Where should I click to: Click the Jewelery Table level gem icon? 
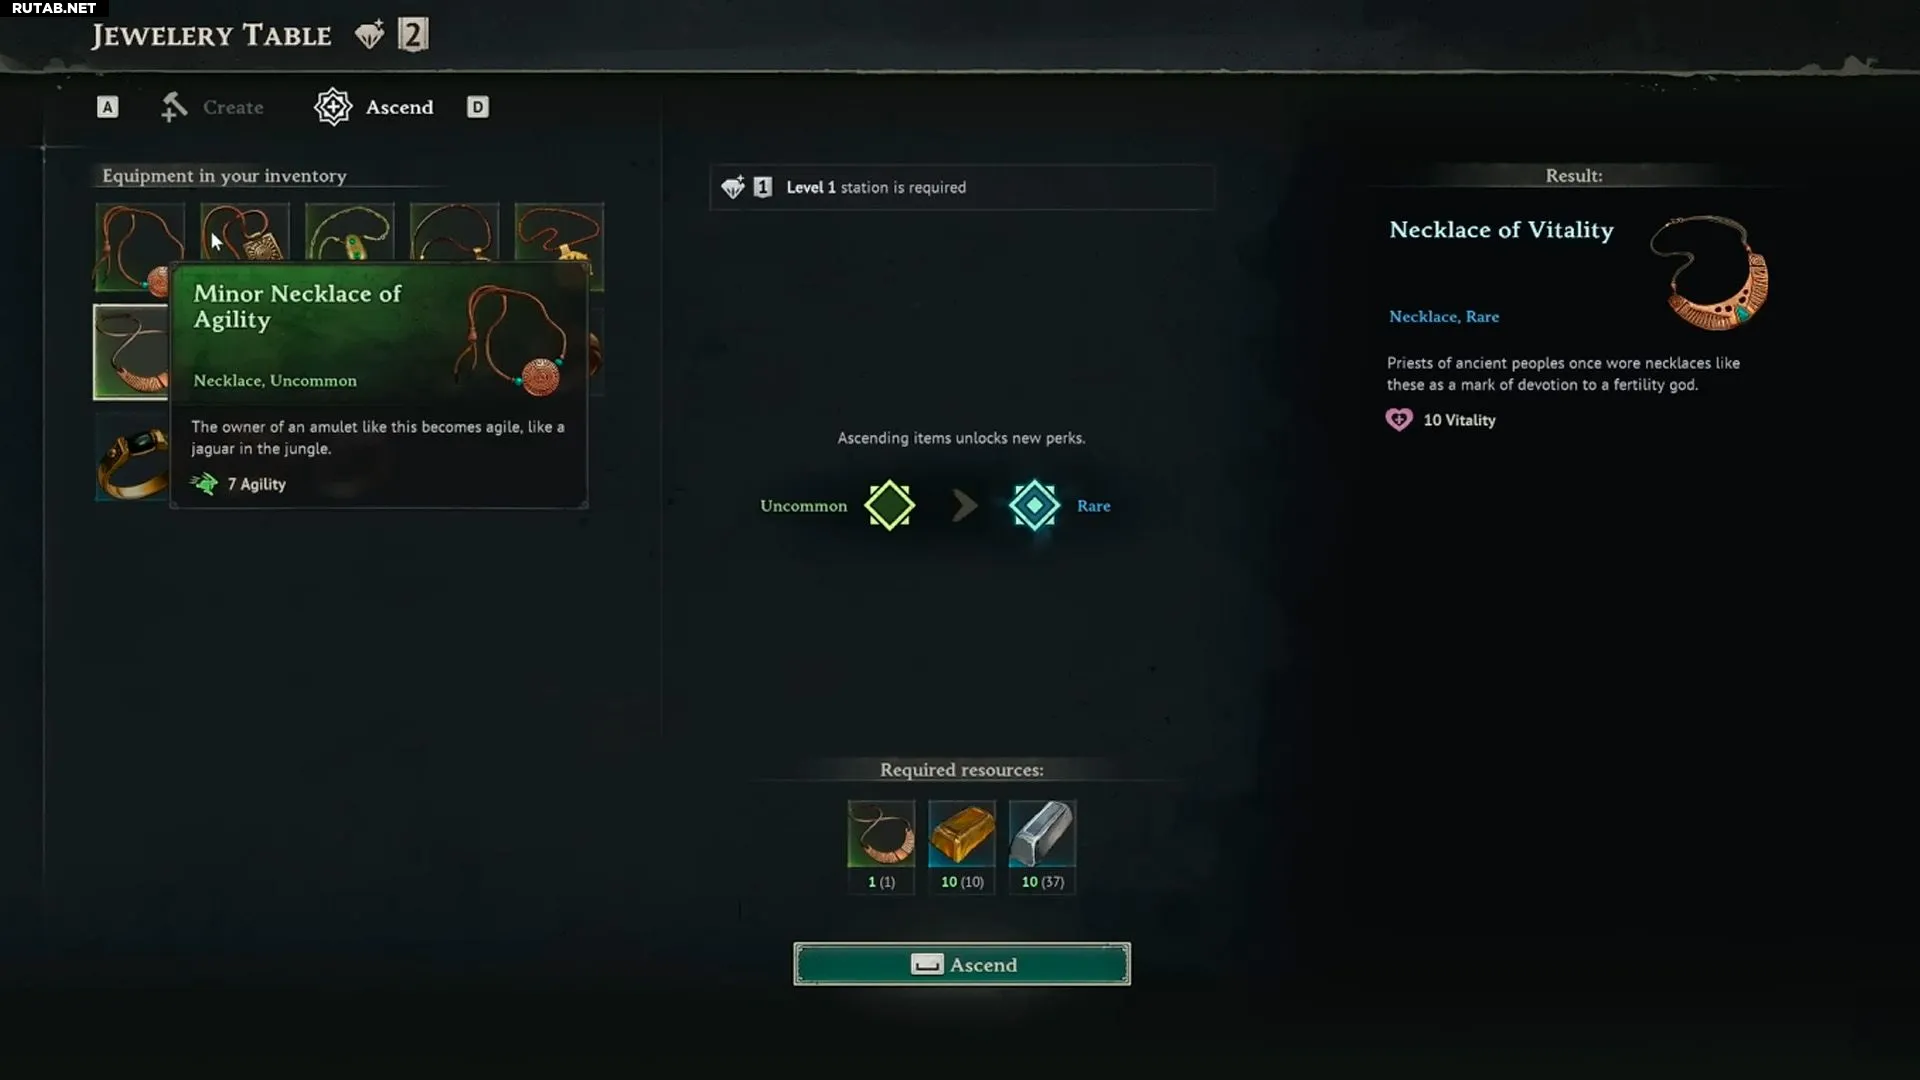pyautogui.click(x=369, y=36)
